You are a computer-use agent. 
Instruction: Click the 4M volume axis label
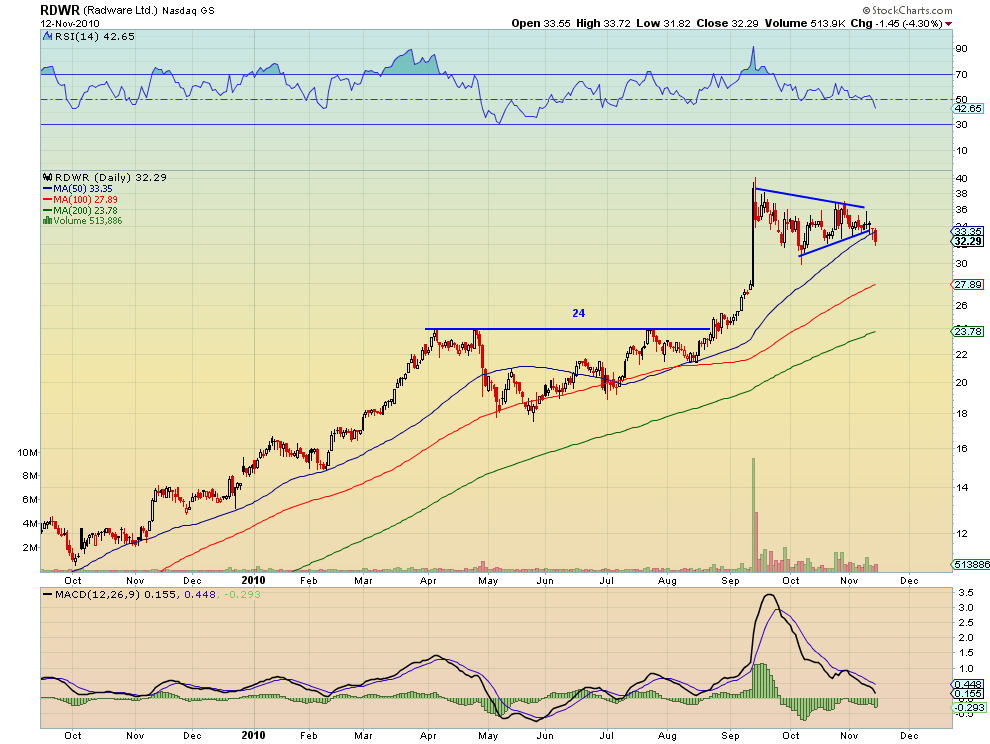point(30,524)
